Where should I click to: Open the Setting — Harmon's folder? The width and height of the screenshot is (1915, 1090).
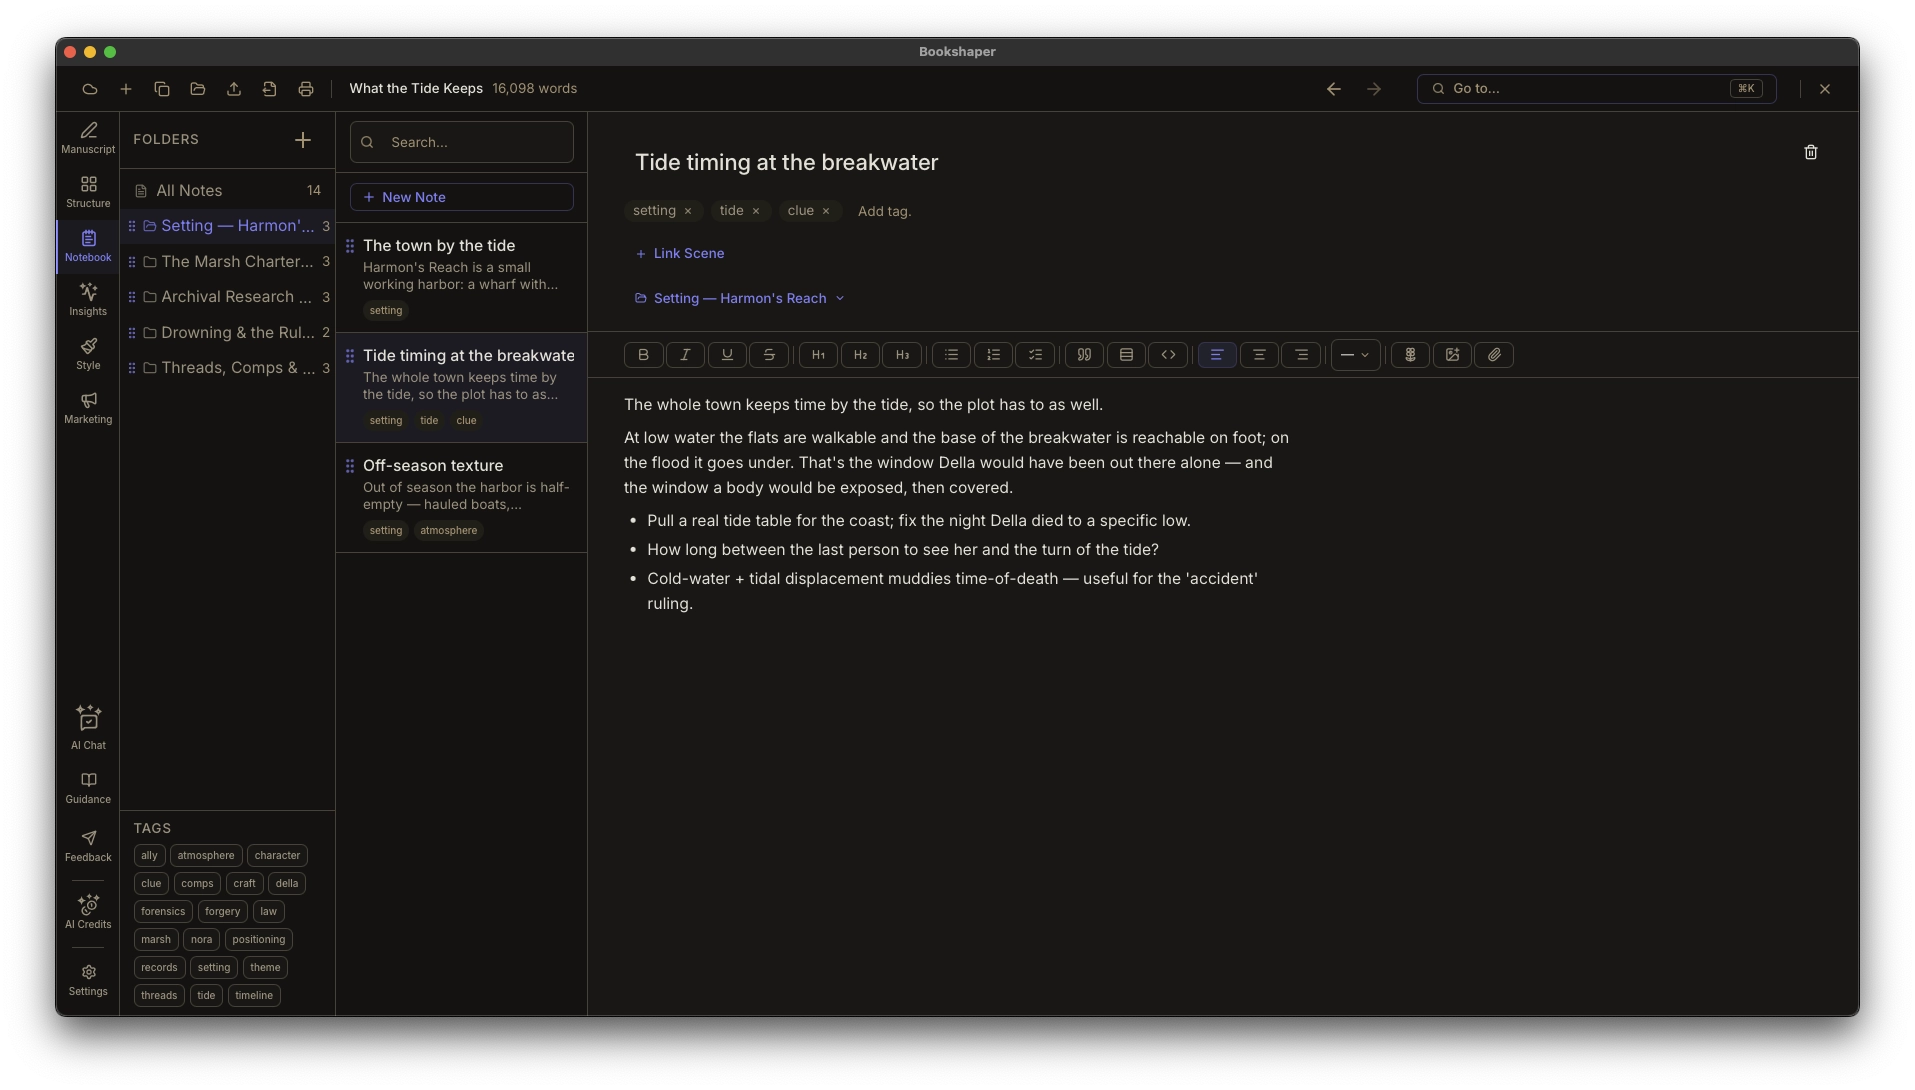click(x=228, y=226)
